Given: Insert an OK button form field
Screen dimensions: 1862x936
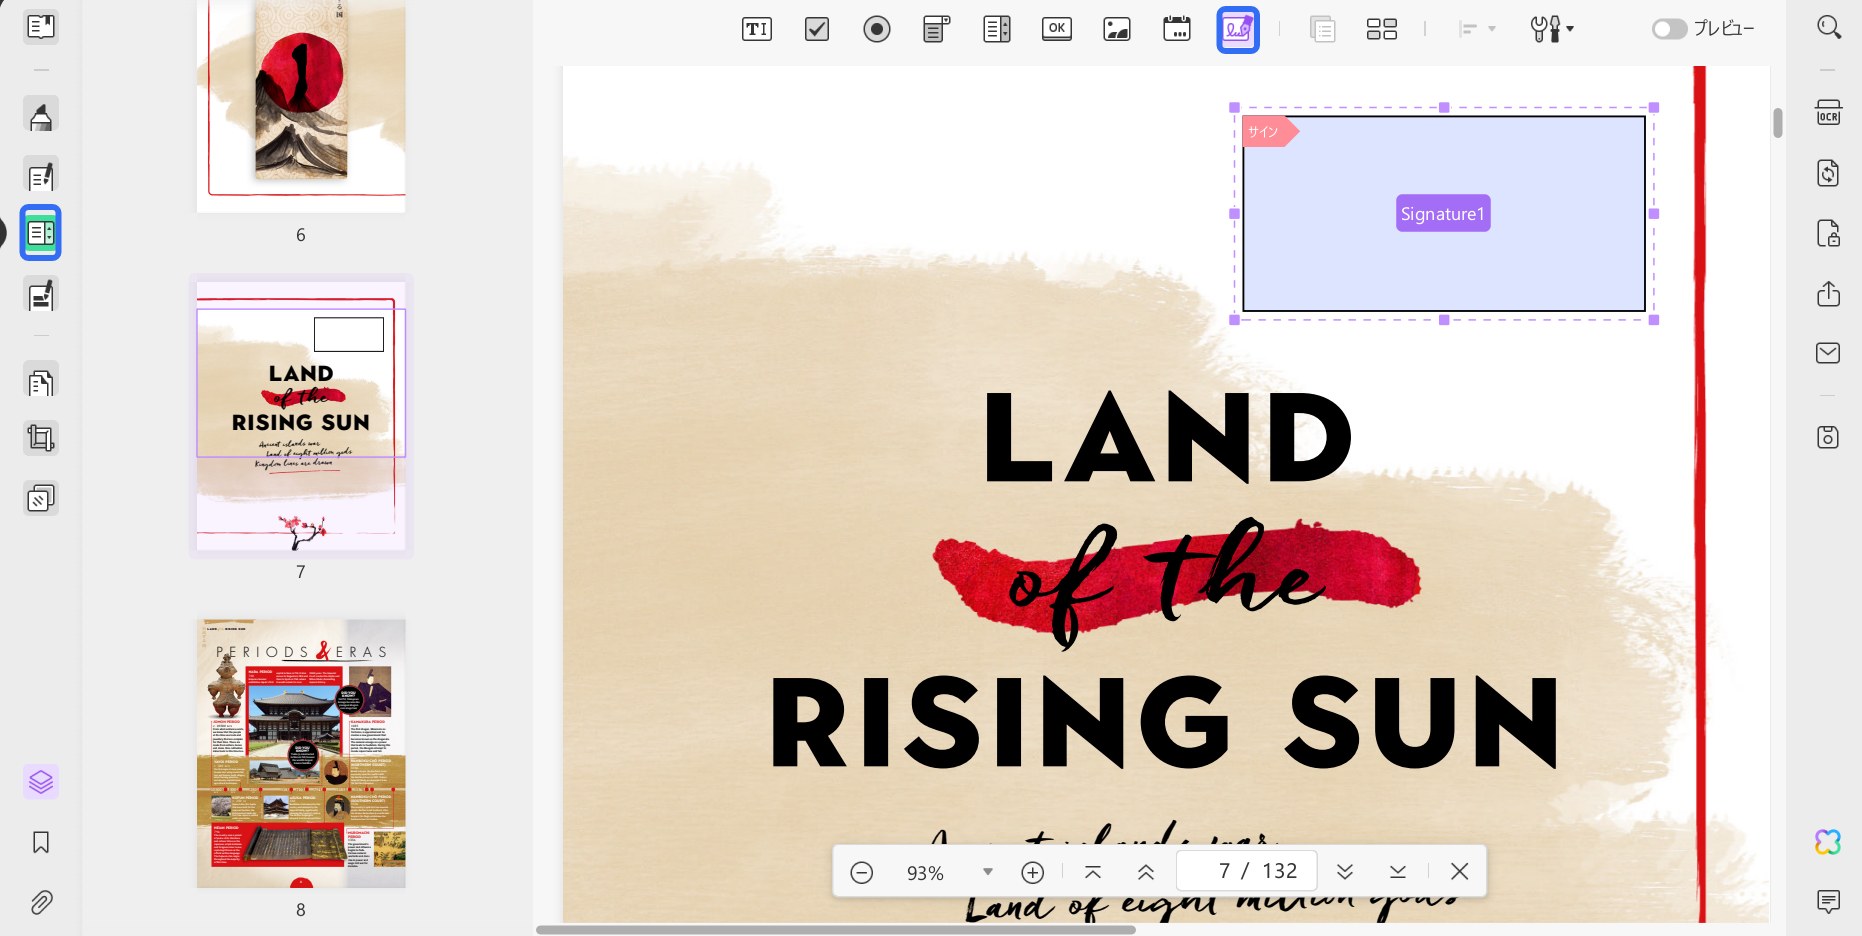Looking at the screenshot, I should coord(1057,29).
